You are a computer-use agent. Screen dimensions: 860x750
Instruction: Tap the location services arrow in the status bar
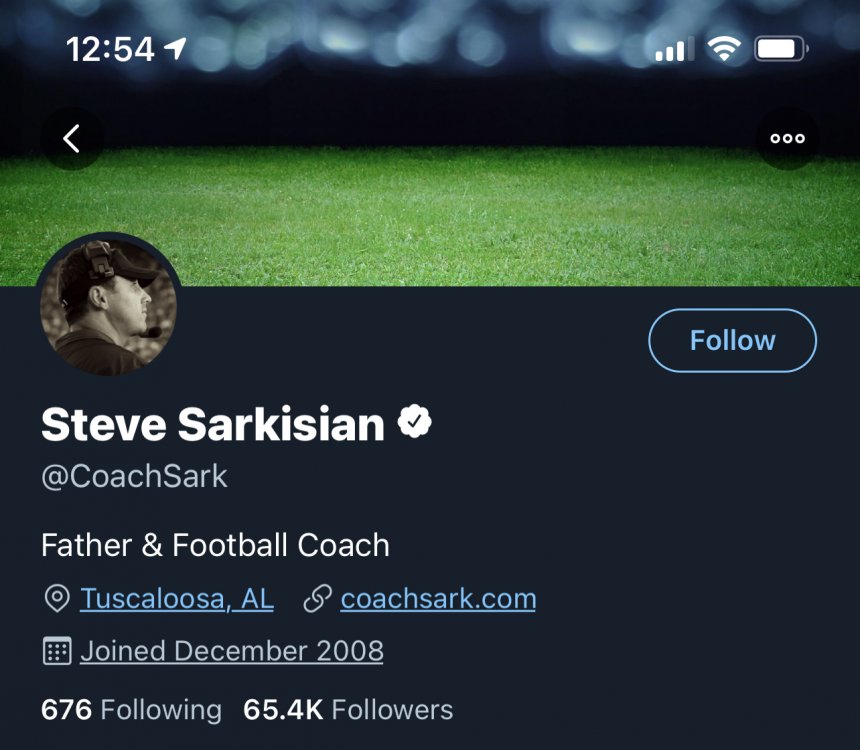(177, 48)
